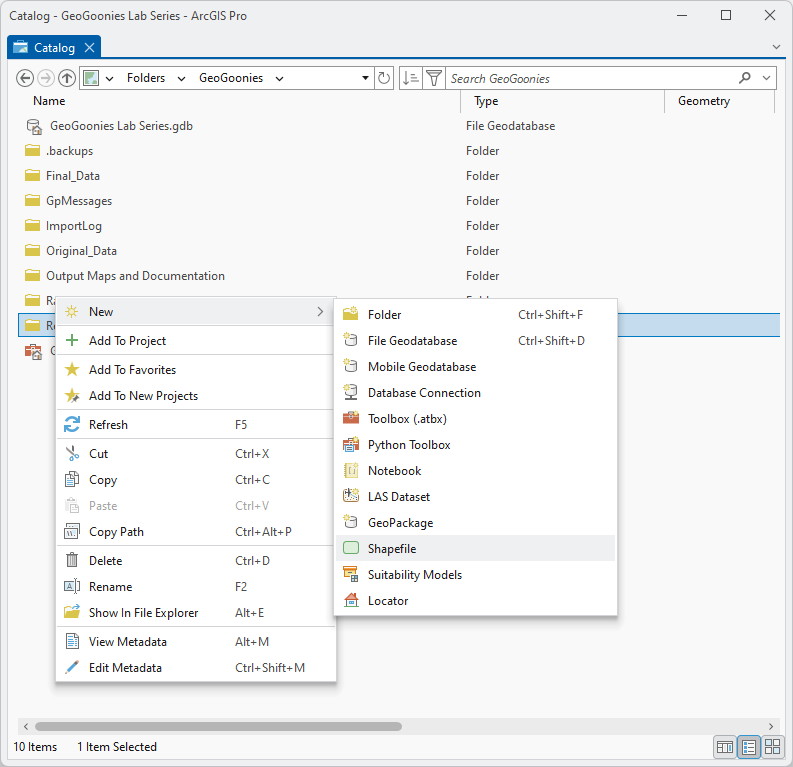Switch to the columns view toggle
The image size is (793, 767).
725,747
